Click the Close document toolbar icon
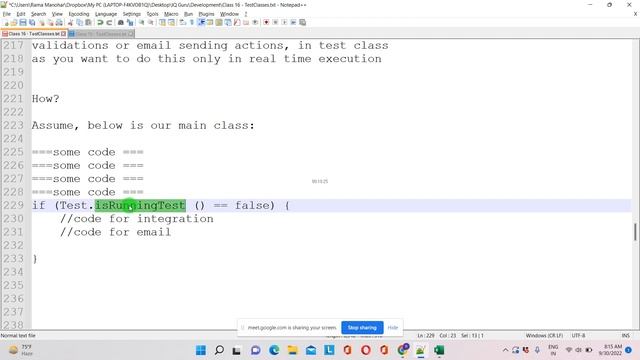The width and height of the screenshot is (640, 360). [x=42, y=22]
